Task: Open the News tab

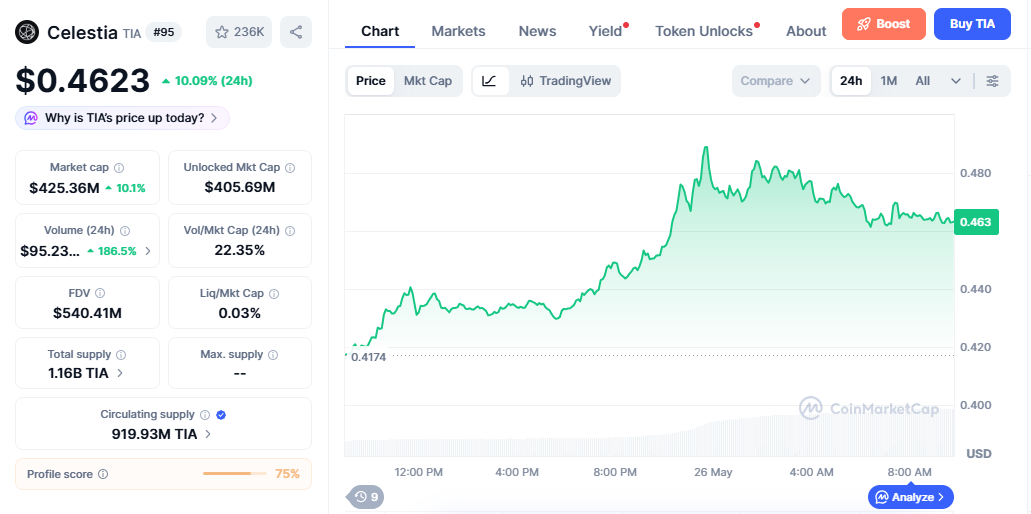Action: pyautogui.click(x=537, y=31)
